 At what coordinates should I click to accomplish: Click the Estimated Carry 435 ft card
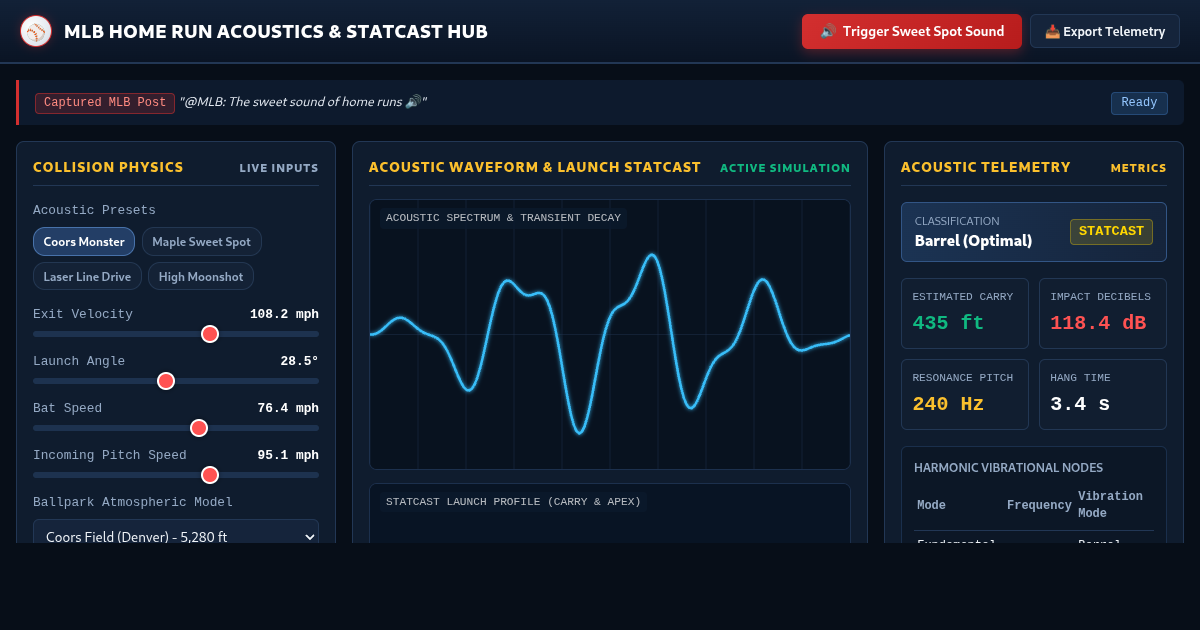click(x=965, y=313)
